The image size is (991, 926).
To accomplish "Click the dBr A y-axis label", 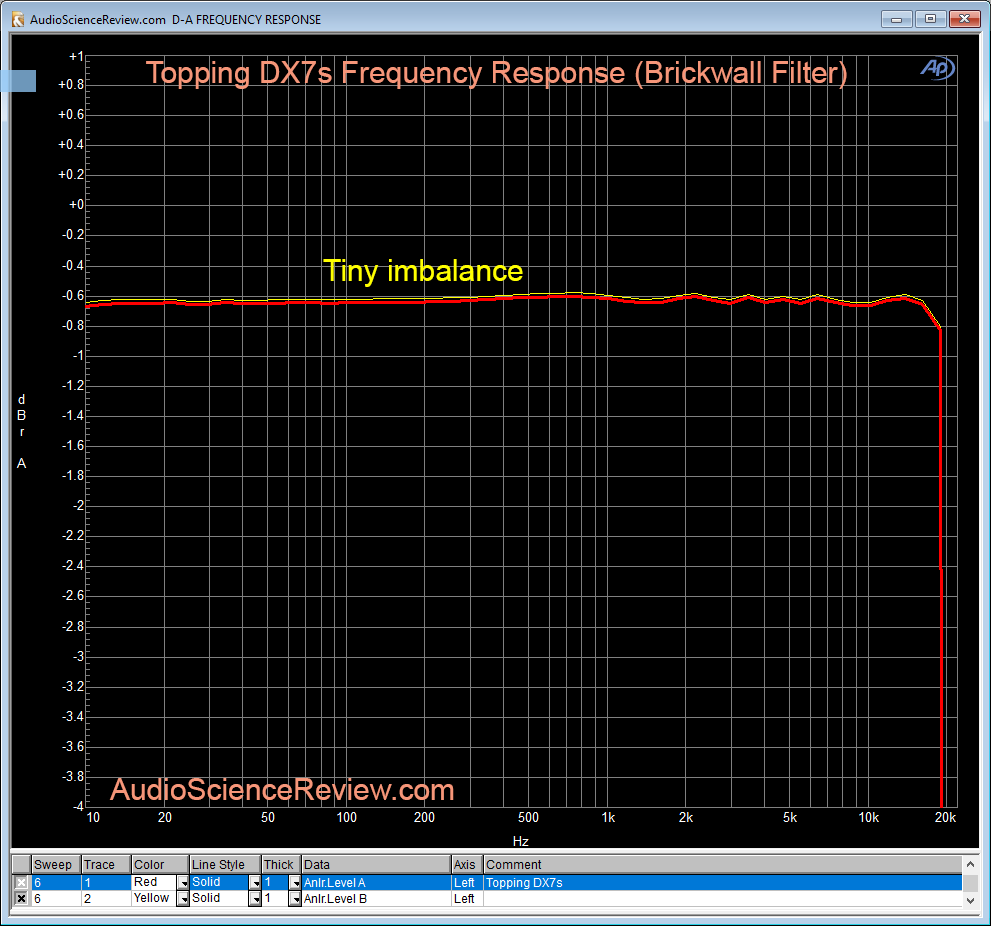I will click(21, 431).
